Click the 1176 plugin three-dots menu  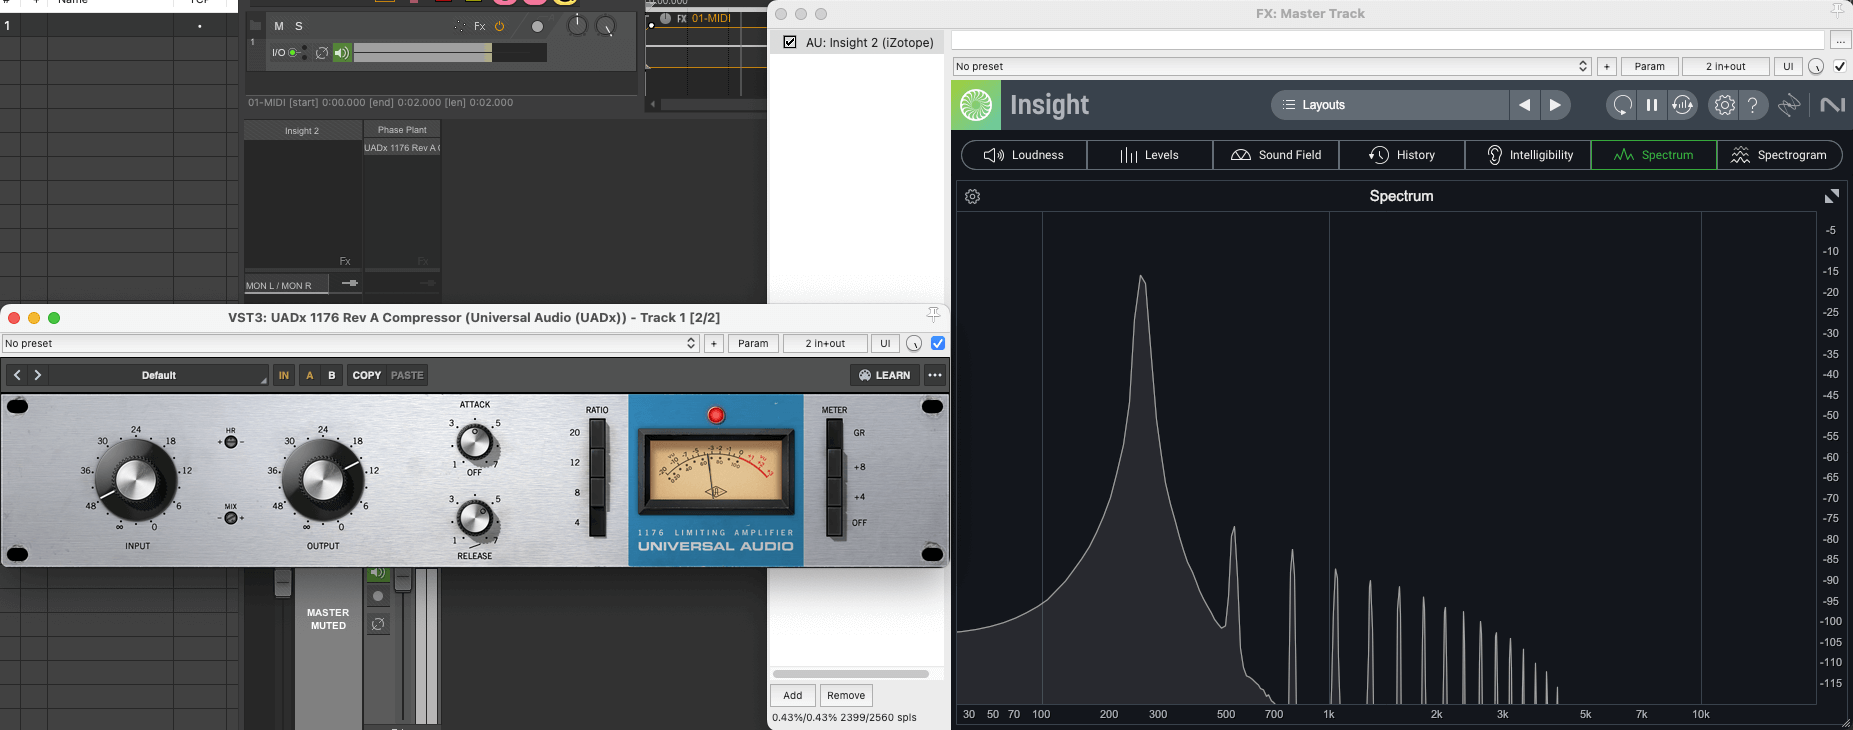[934, 375]
